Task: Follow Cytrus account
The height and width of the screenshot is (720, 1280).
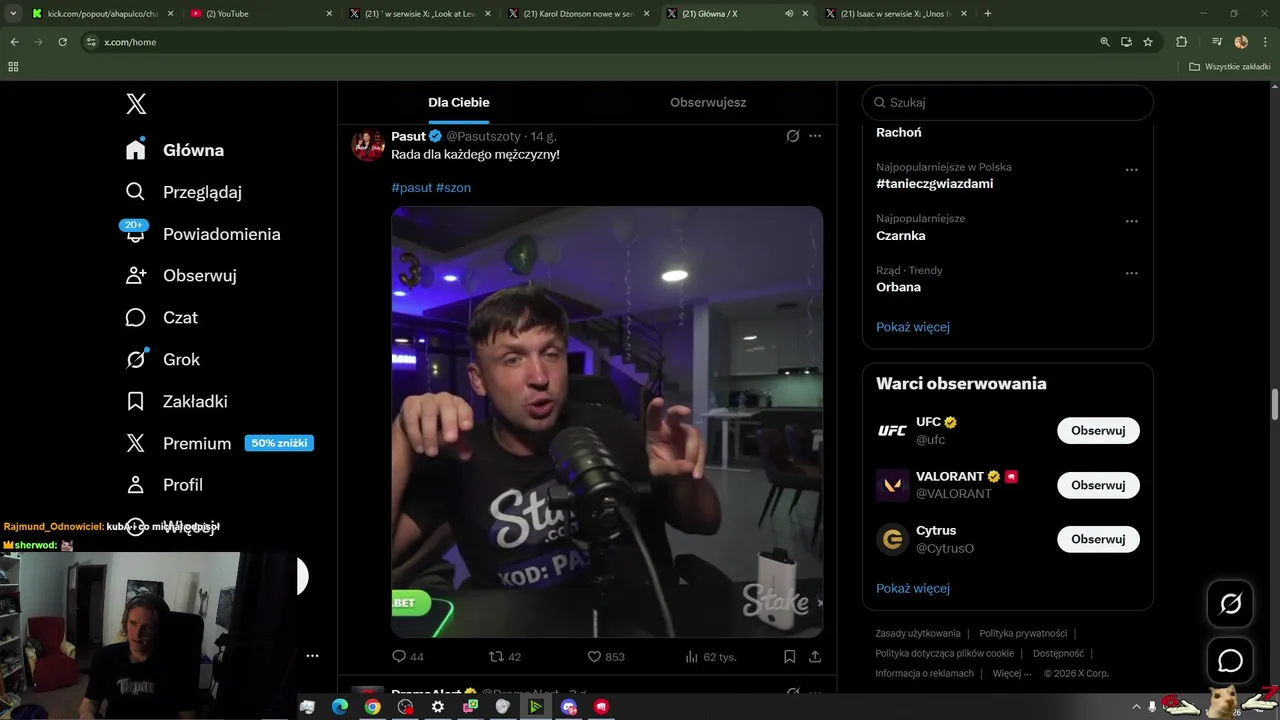Action: pyautogui.click(x=1098, y=539)
